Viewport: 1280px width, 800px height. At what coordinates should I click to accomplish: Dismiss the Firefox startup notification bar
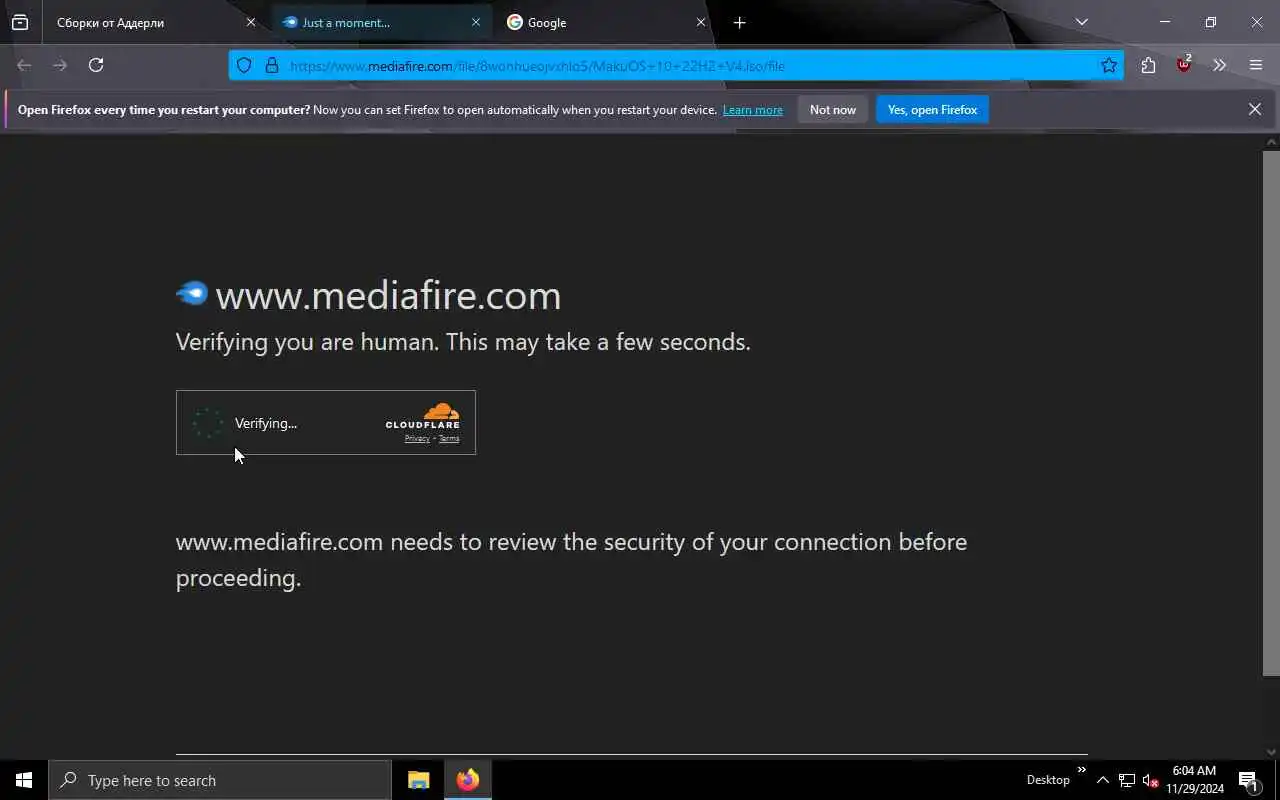click(1255, 109)
